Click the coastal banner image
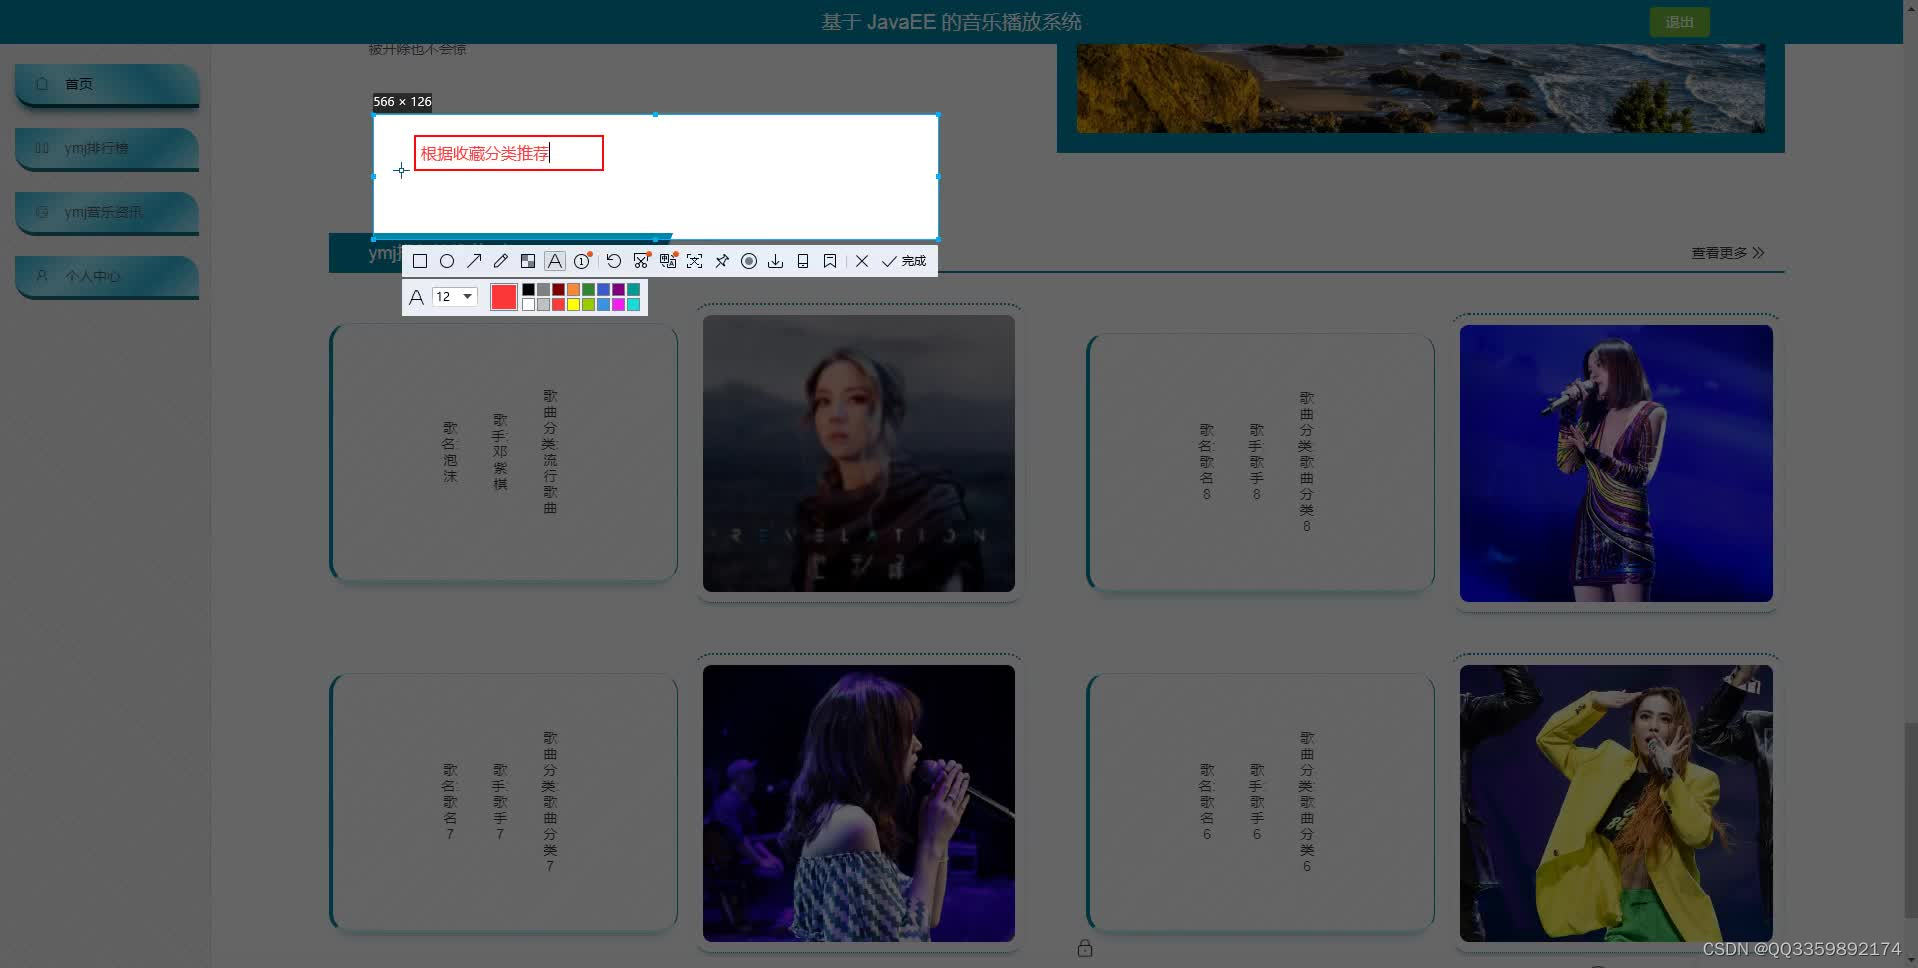The image size is (1918, 968). point(1421,88)
